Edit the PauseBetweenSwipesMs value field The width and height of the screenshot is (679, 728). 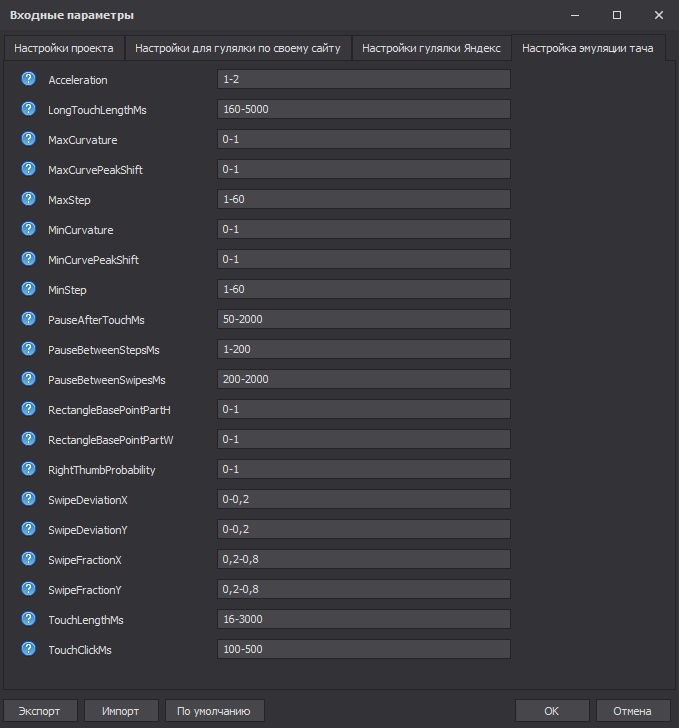tap(364, 379)
